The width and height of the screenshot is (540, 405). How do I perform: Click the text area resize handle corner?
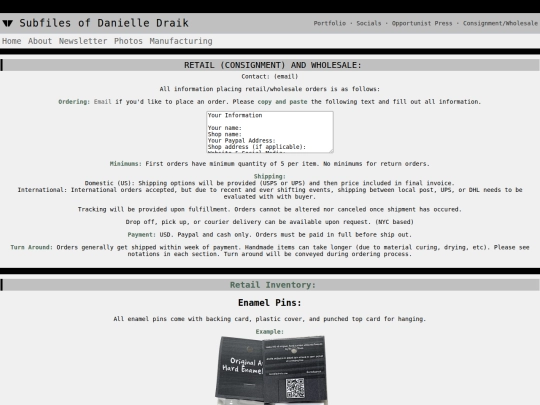[x=331, y=151]
